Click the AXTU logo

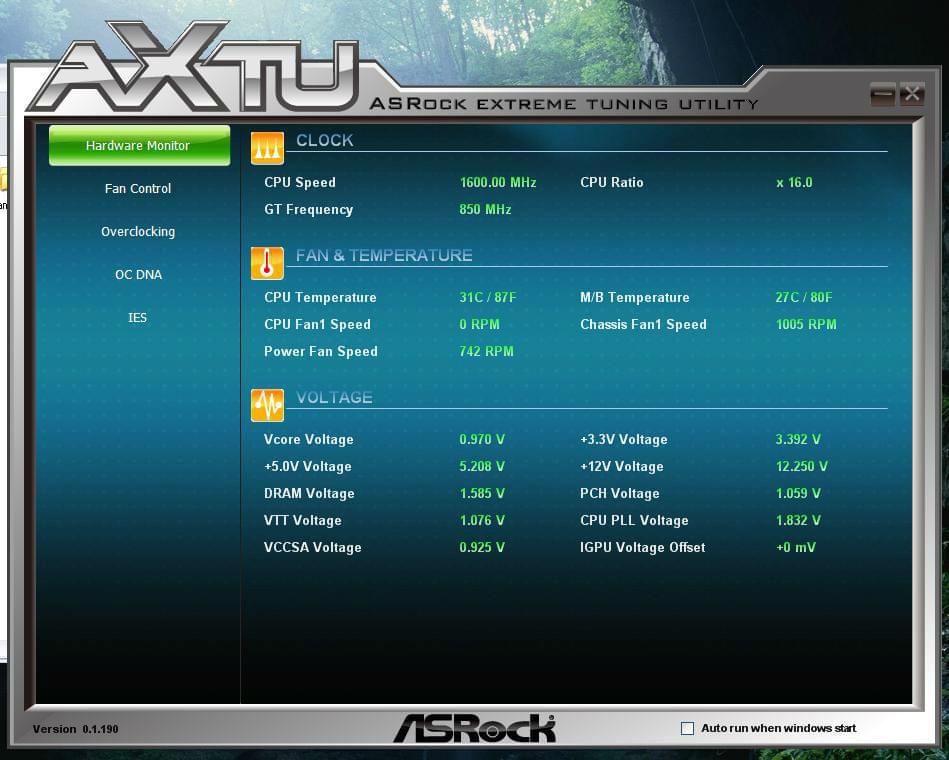tap(194, 68)
